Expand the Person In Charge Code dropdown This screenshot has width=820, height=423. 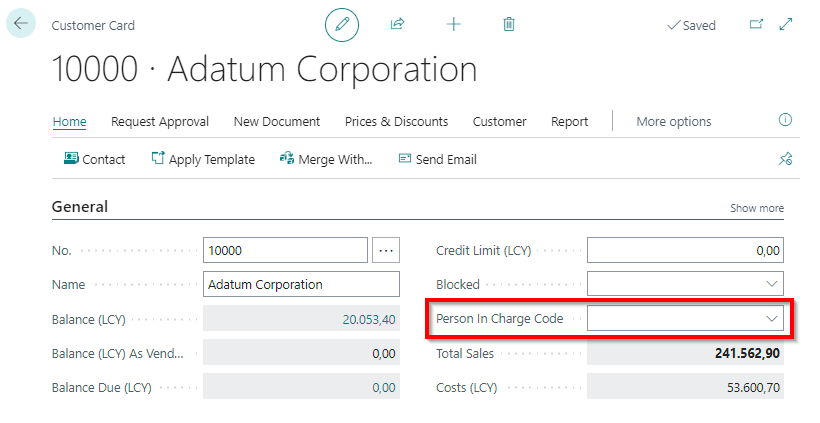point(772,319)
